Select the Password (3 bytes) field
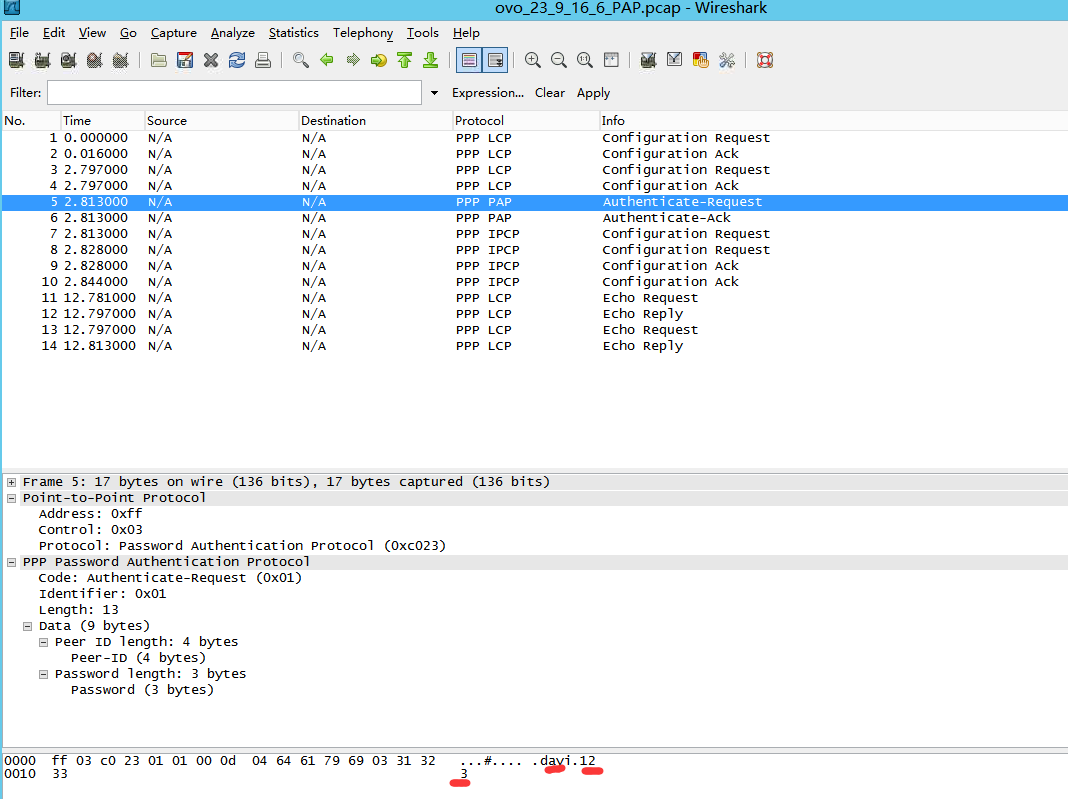This screenshot has width=1068, height=799. pos(142,690)
